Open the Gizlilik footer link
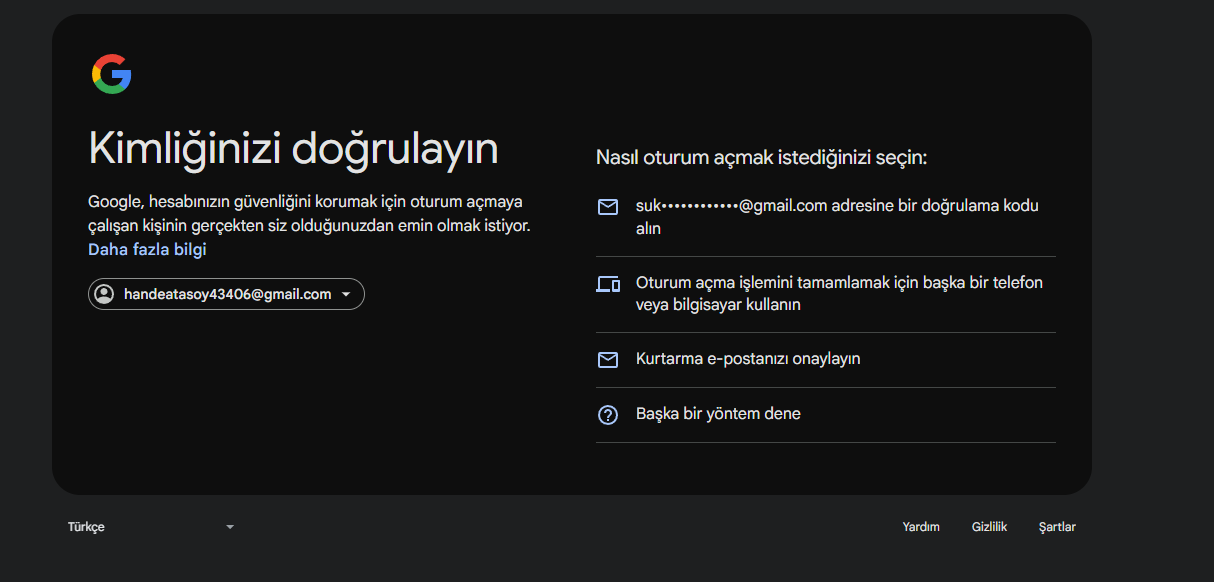The image size is (1214, 582). tap(989, 527)
